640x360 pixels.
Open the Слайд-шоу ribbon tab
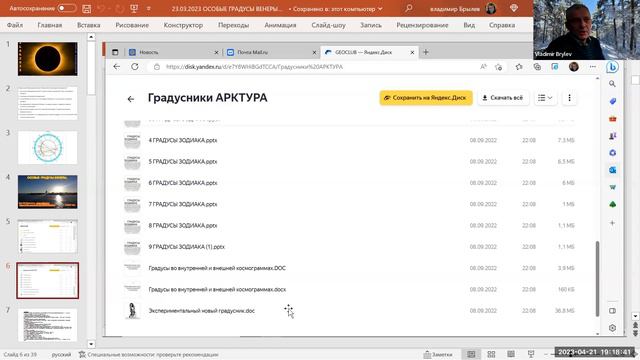click(328, 25)
